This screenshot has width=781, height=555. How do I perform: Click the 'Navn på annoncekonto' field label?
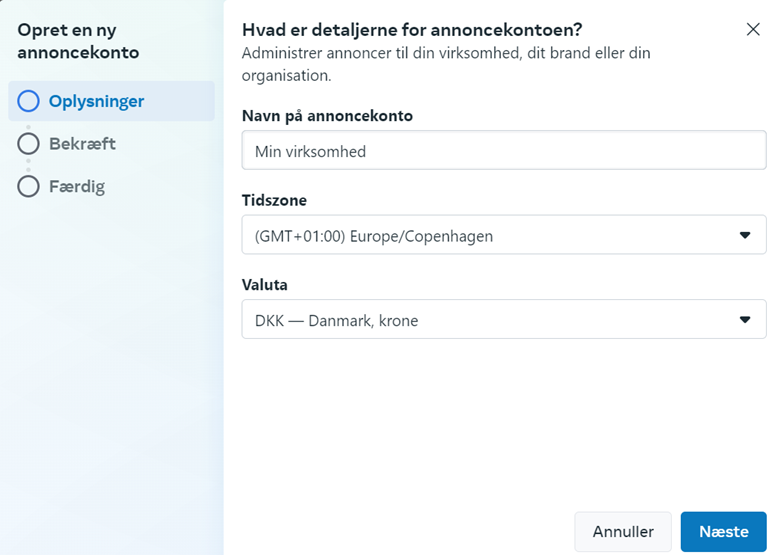(327, 116)
